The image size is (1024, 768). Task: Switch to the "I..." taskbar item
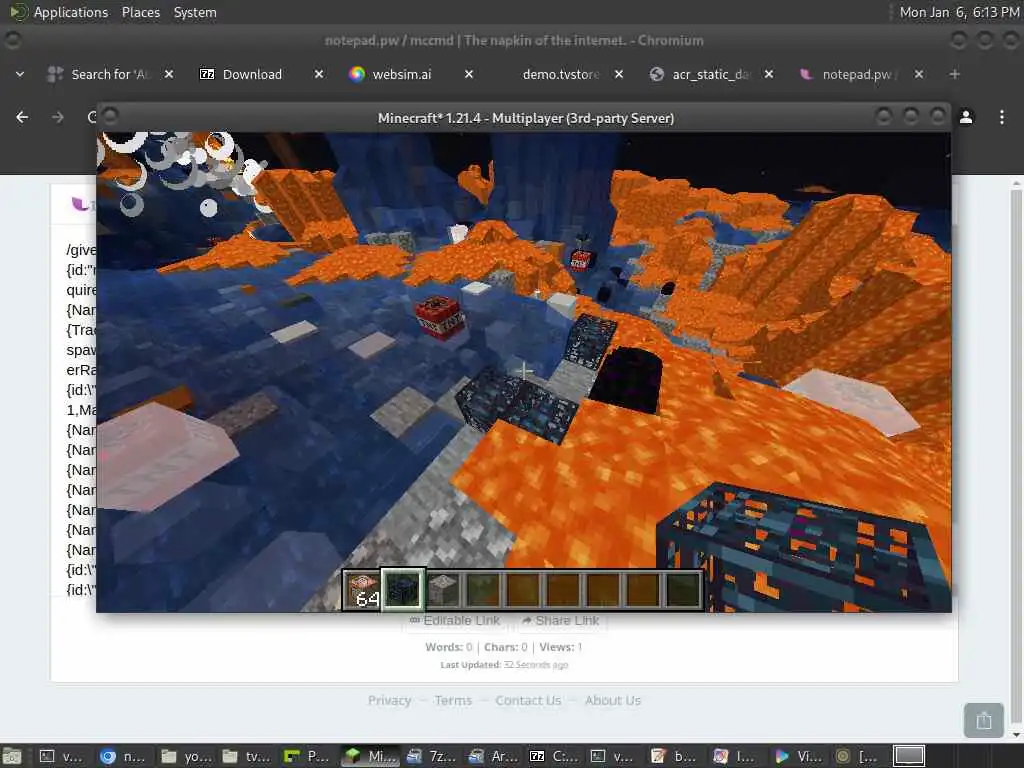(736, 756)
